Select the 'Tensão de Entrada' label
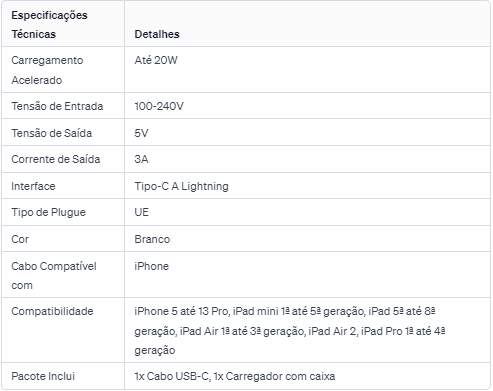 [57, 106]
